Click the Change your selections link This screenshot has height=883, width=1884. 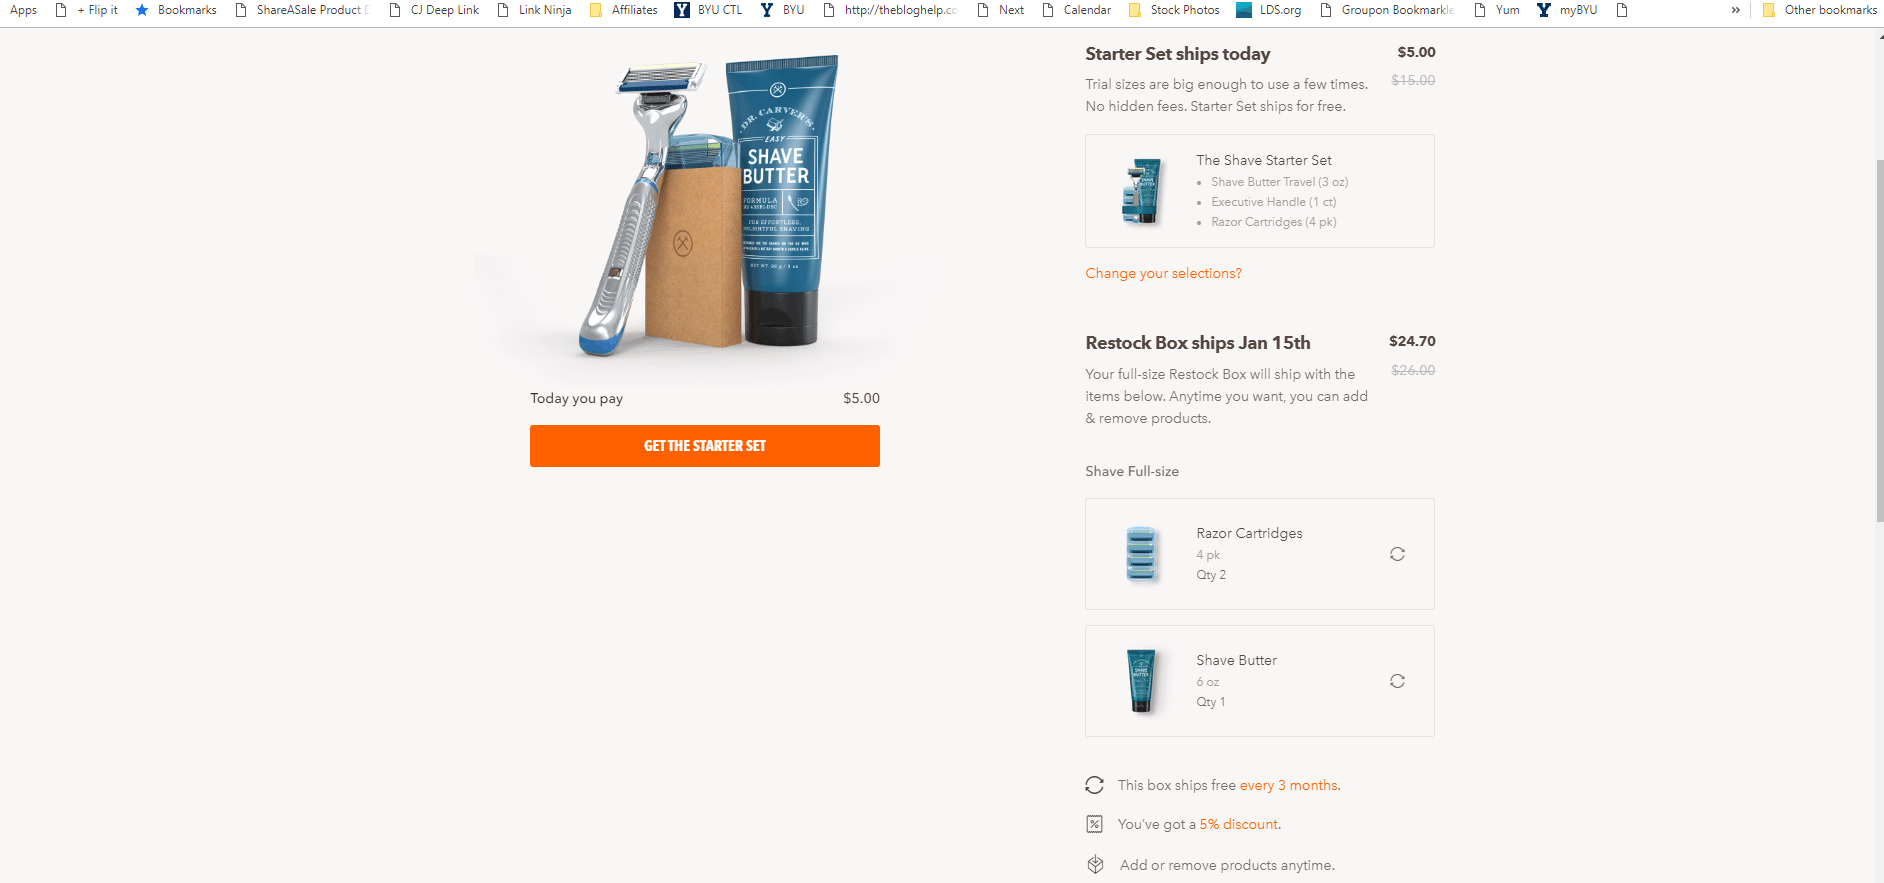(1164, 273)
